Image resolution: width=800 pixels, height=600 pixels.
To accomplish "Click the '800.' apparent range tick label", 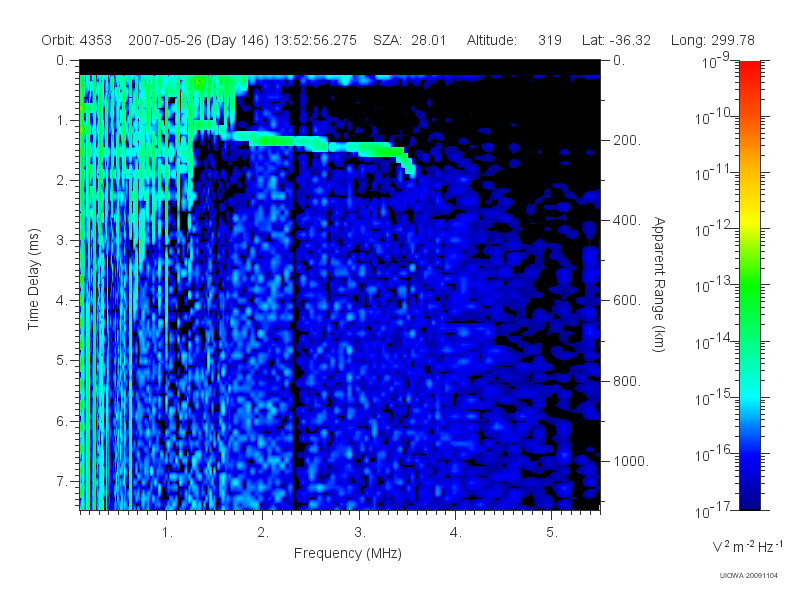I will [x=627, y=381].
